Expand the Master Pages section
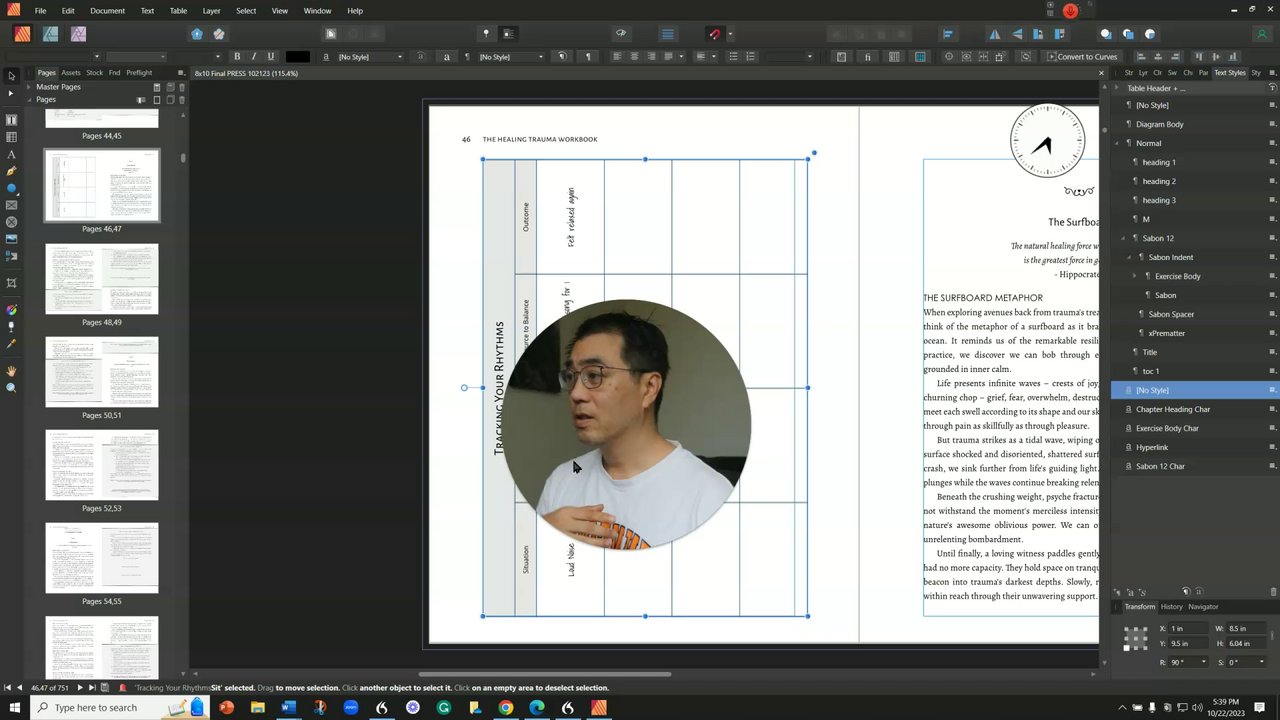This screenshot has width=1280, height=720. click(29, 87)
